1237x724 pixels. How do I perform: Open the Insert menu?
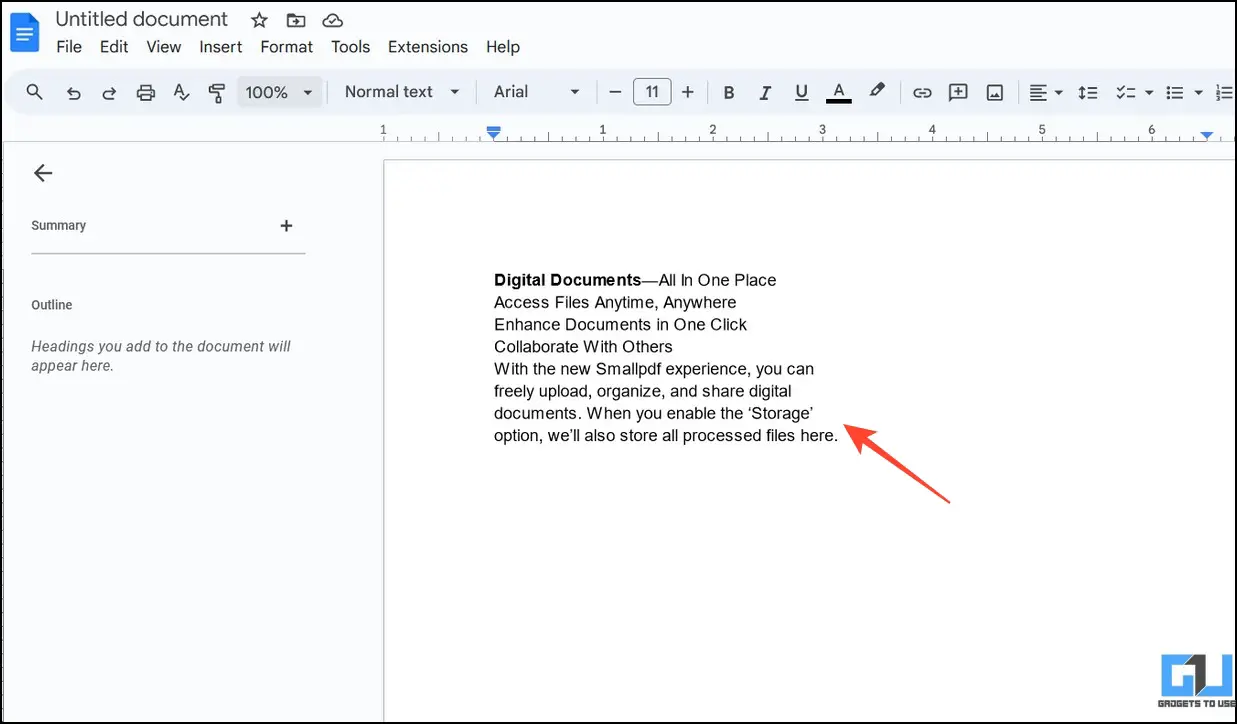point(221,47)
